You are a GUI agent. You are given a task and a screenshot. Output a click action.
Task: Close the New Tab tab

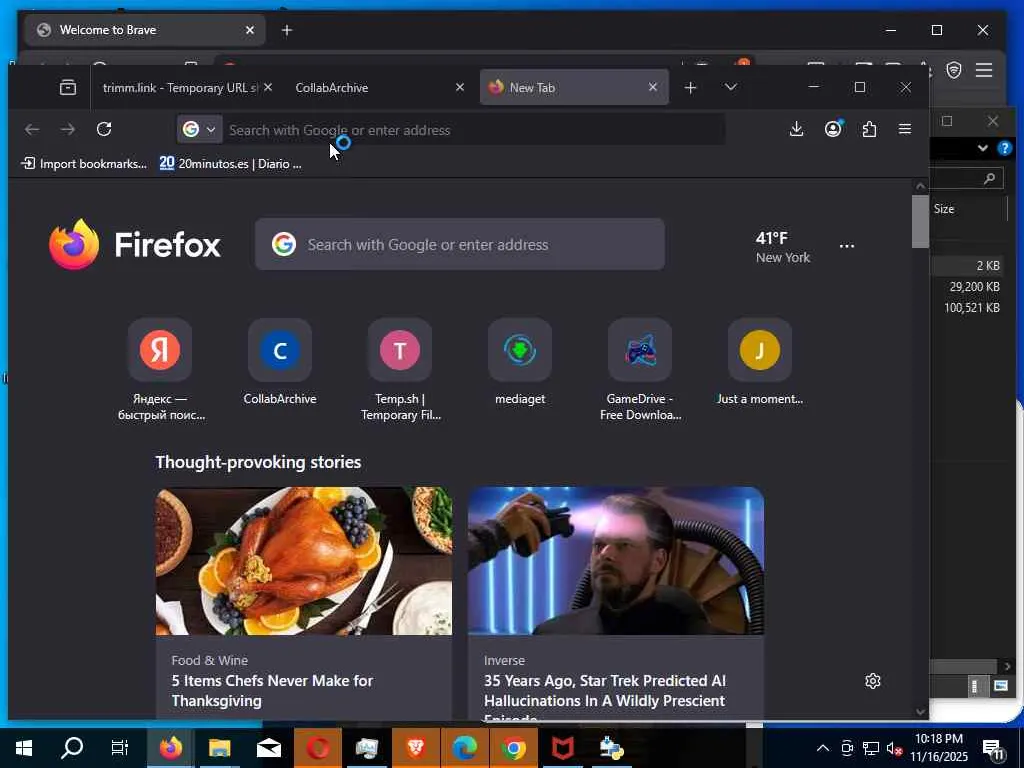[x=652, y=87]
